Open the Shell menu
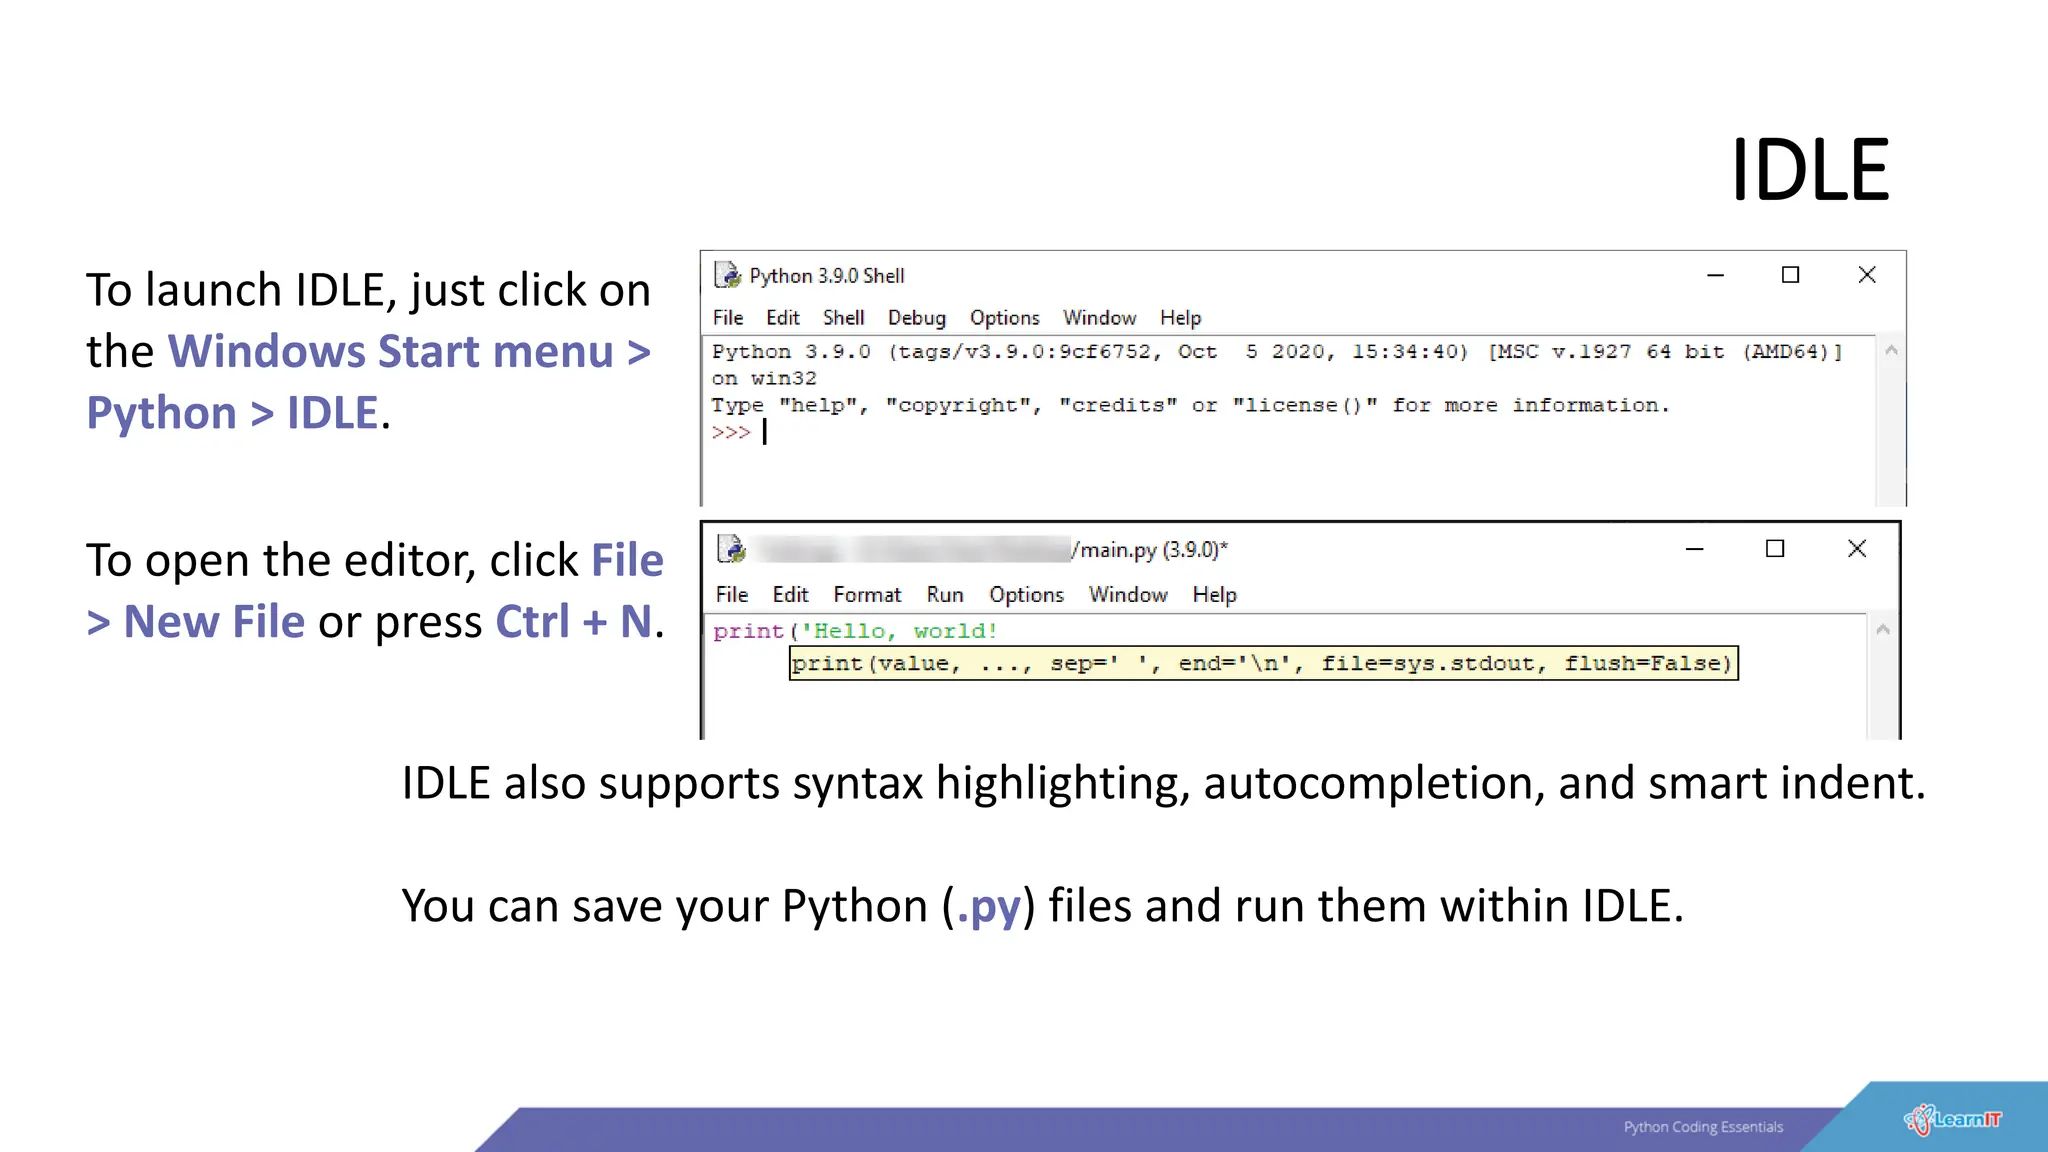 844,318
